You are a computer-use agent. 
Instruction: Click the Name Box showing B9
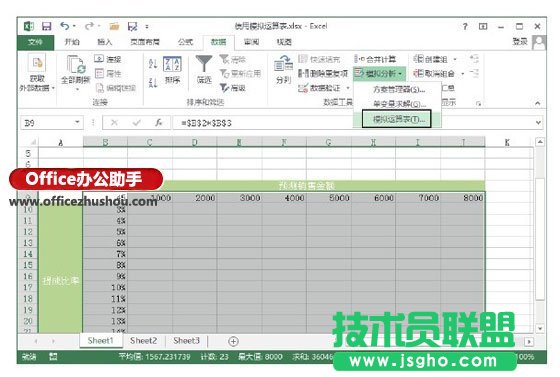pos(48,123)
